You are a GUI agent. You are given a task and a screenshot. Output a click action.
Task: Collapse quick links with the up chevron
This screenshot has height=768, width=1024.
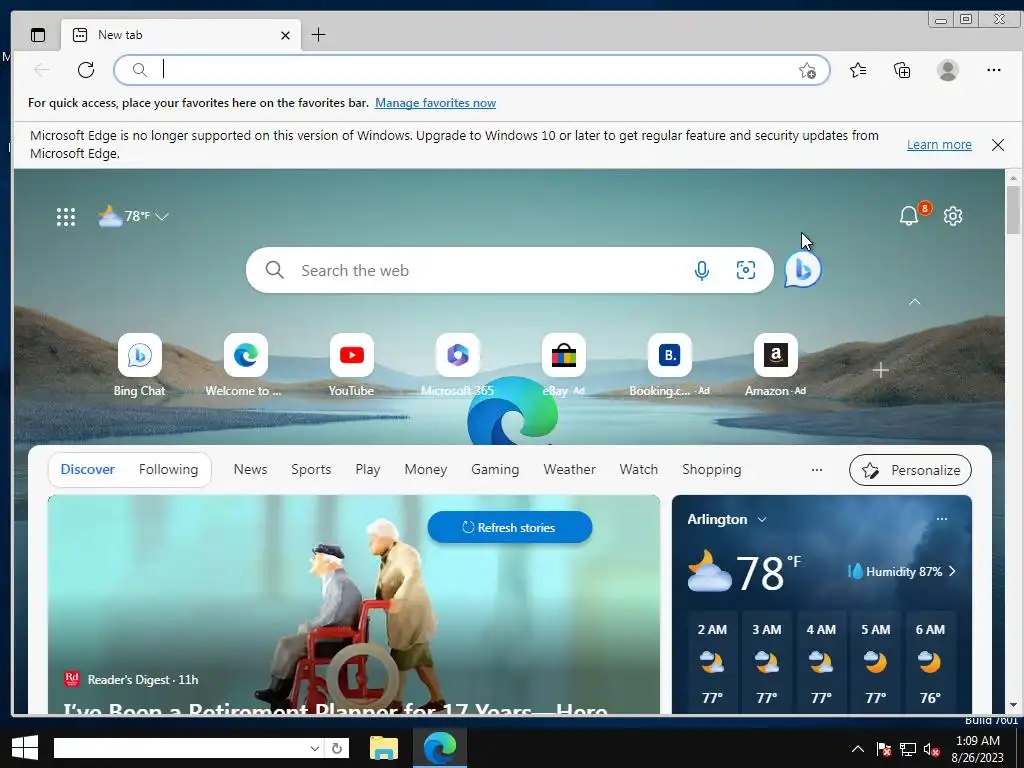pyautogui.click(x=914, y=302)
